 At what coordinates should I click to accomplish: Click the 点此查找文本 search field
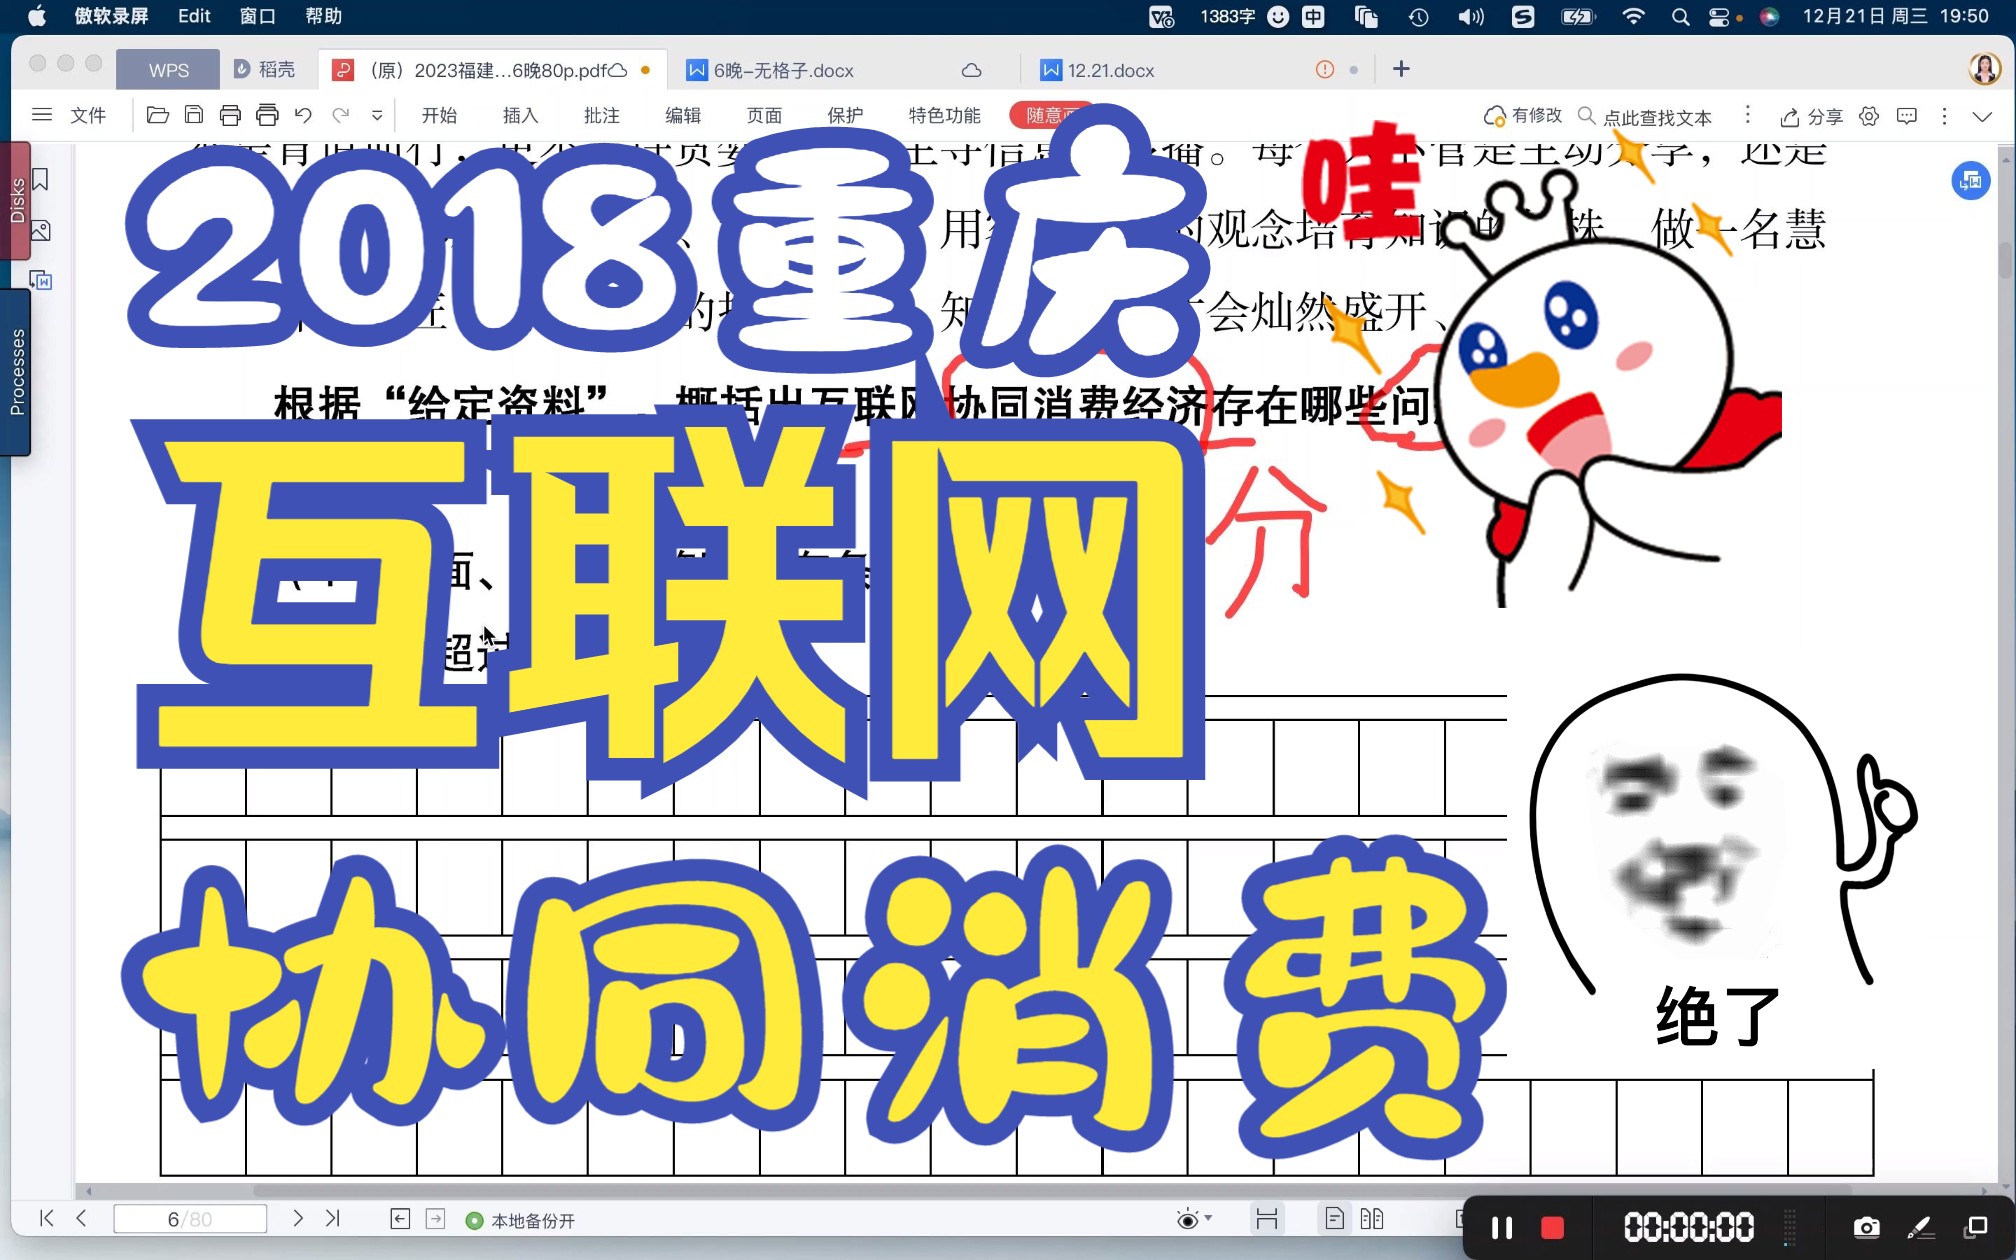pyautogui.click(x=1646, y=116)
